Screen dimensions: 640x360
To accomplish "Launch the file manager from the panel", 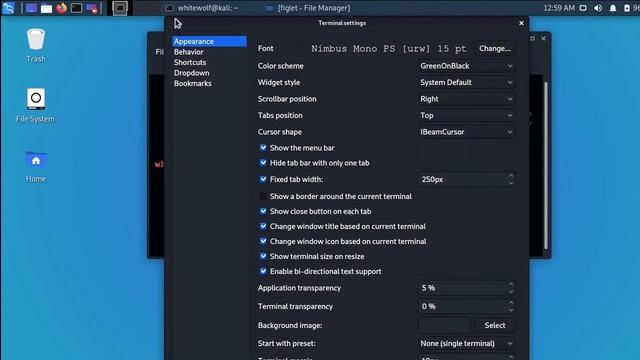I will point(46,8).
